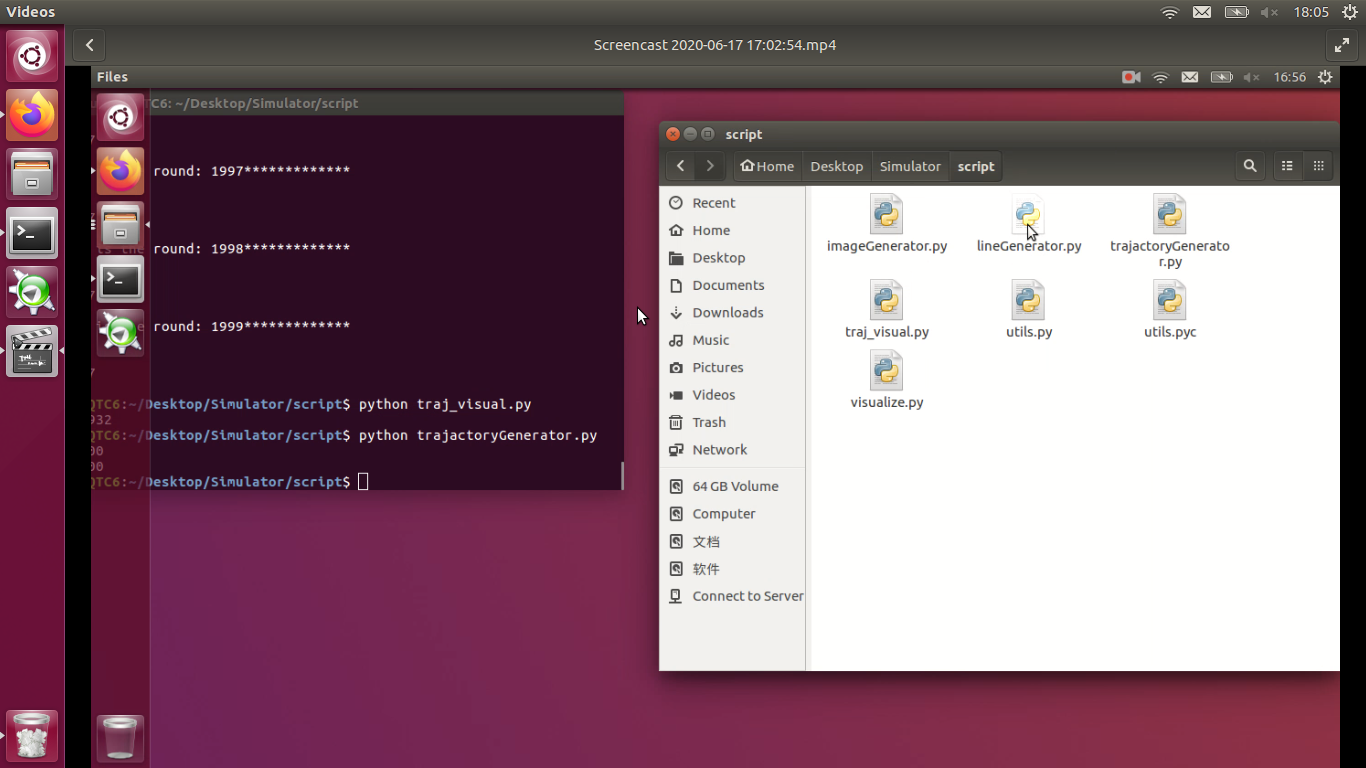Open Videos in the Files sidebar

pos(733,395)
